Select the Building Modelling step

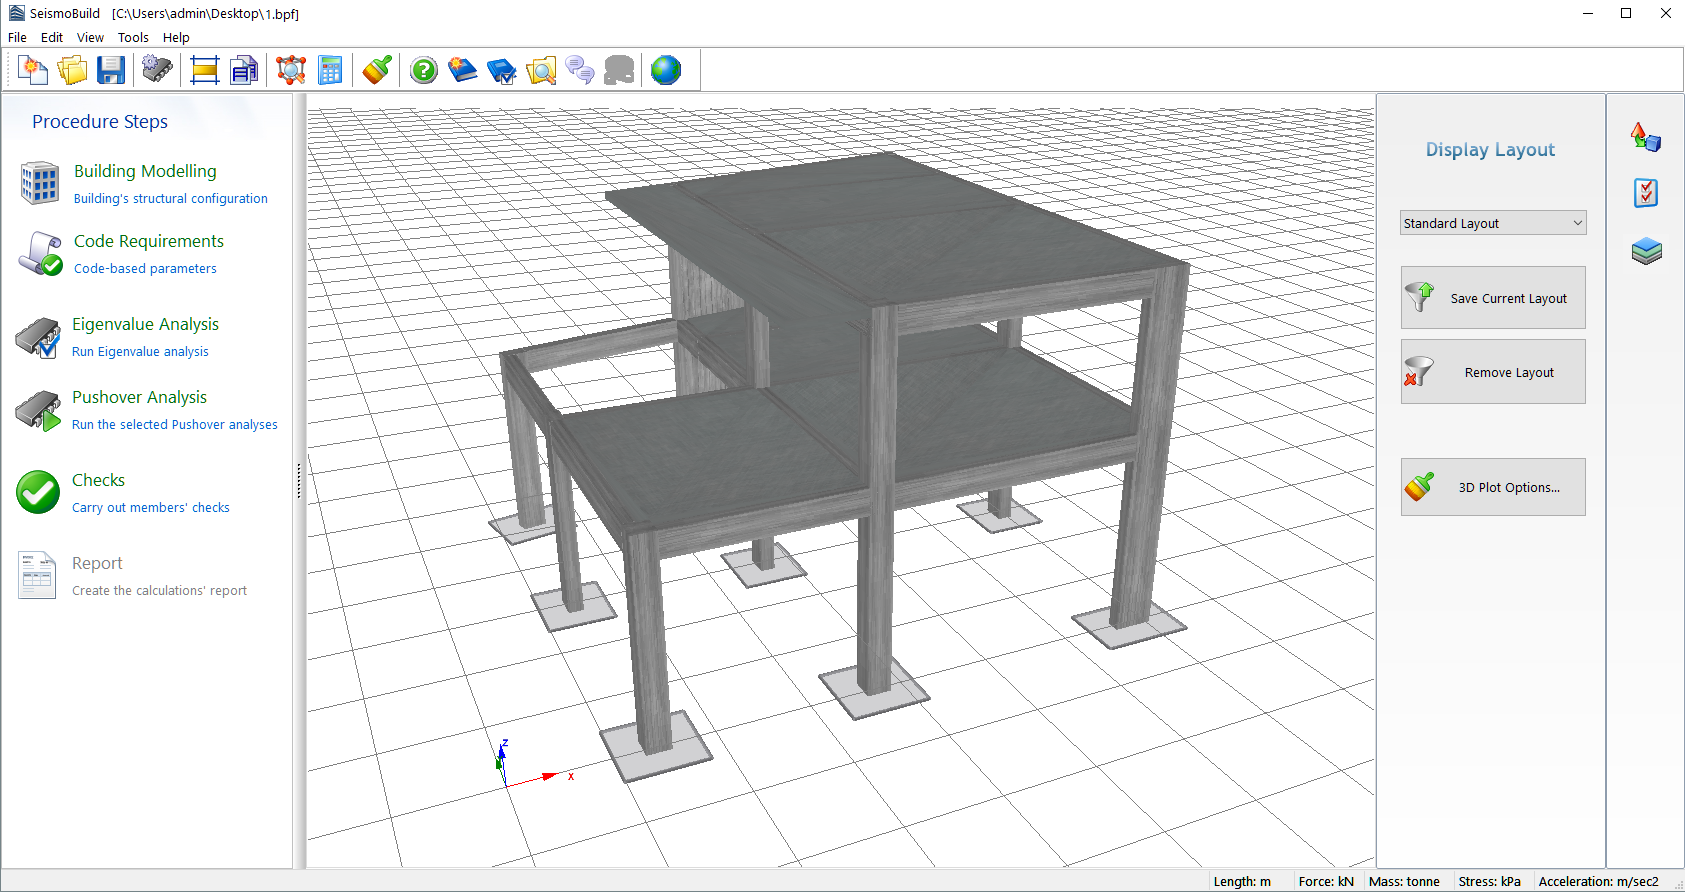pos(145,172)
